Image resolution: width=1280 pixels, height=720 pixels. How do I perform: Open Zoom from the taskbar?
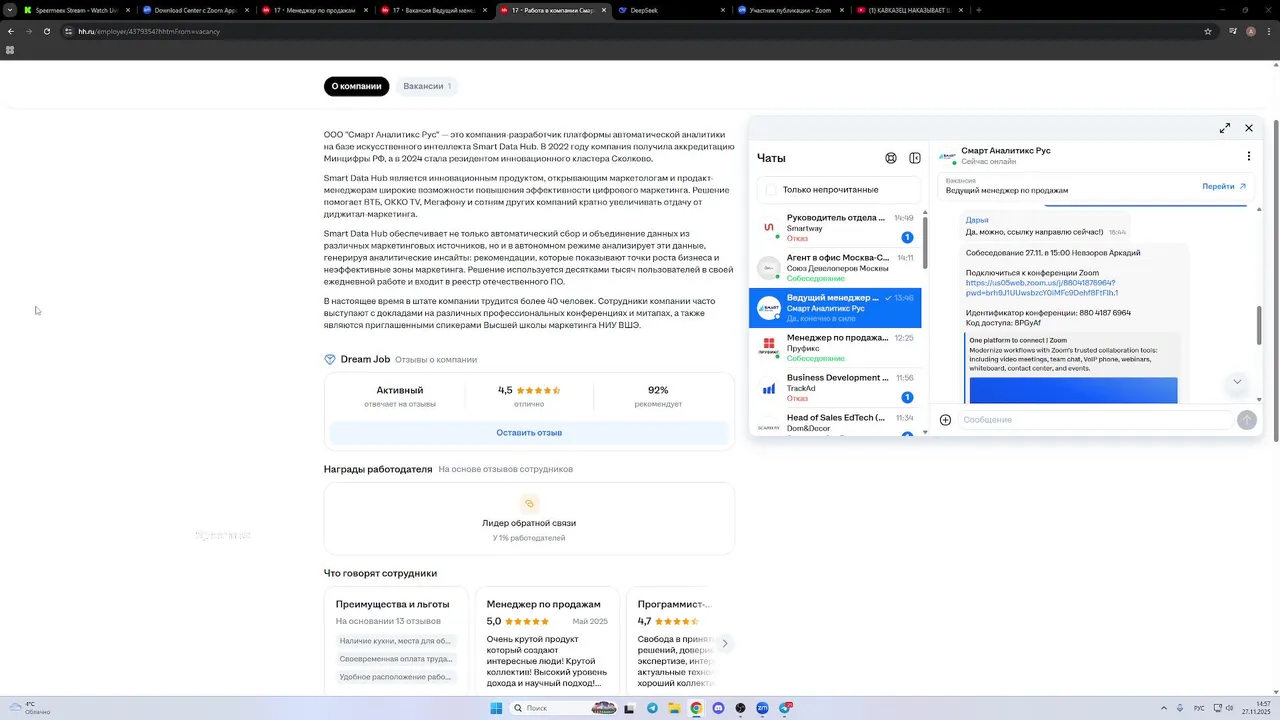click(763, 708)
